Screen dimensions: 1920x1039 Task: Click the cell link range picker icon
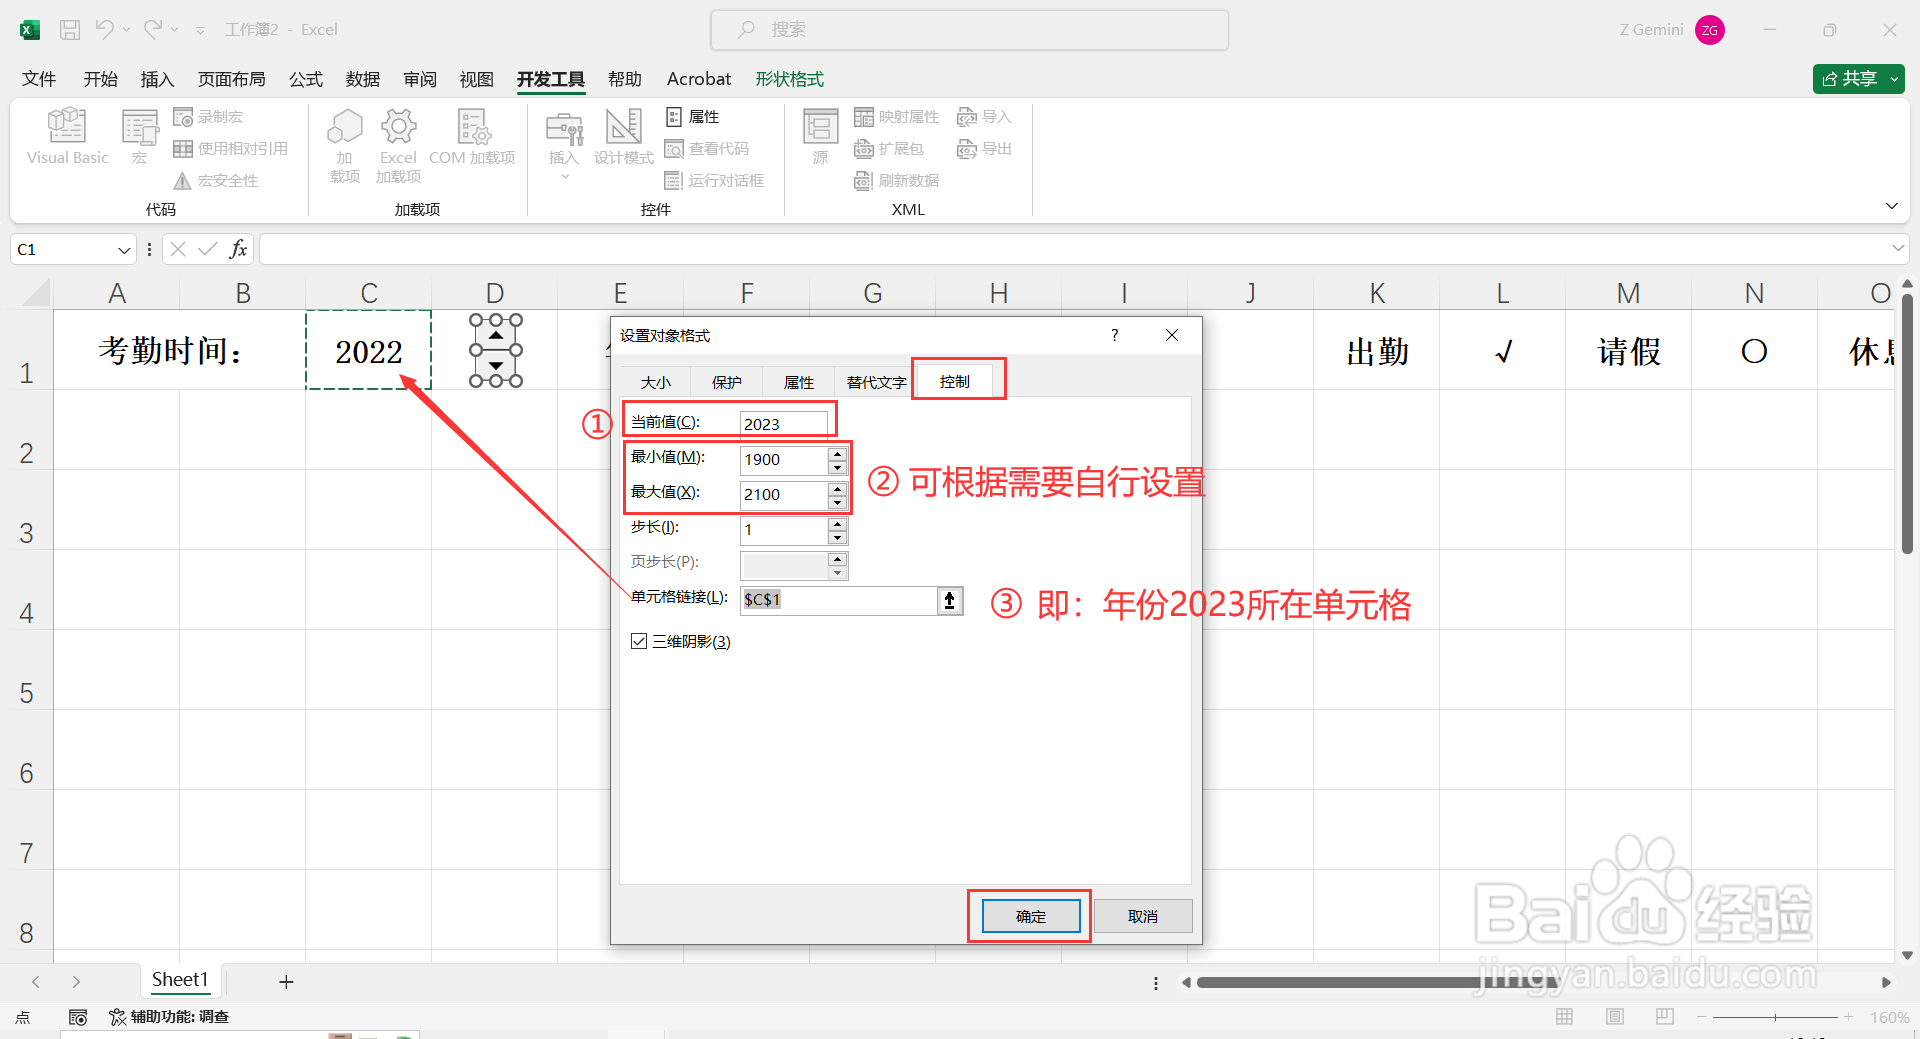[948, 600]
